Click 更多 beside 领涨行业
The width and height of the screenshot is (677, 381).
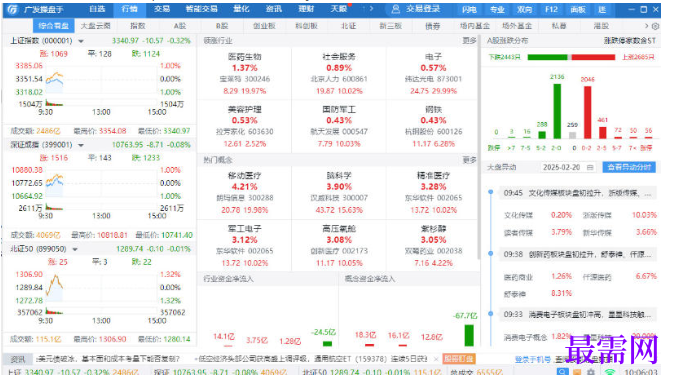point(469,41)
